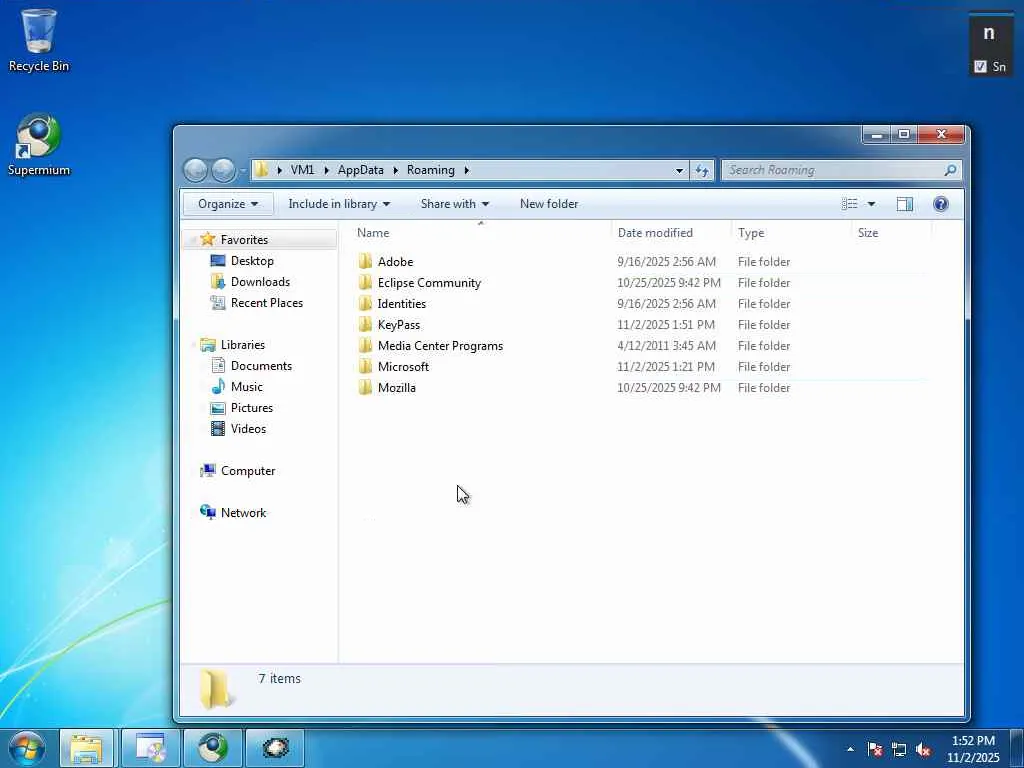Open the Music library
Viewport: 1024px width, 768px height.
click(246, 387)
